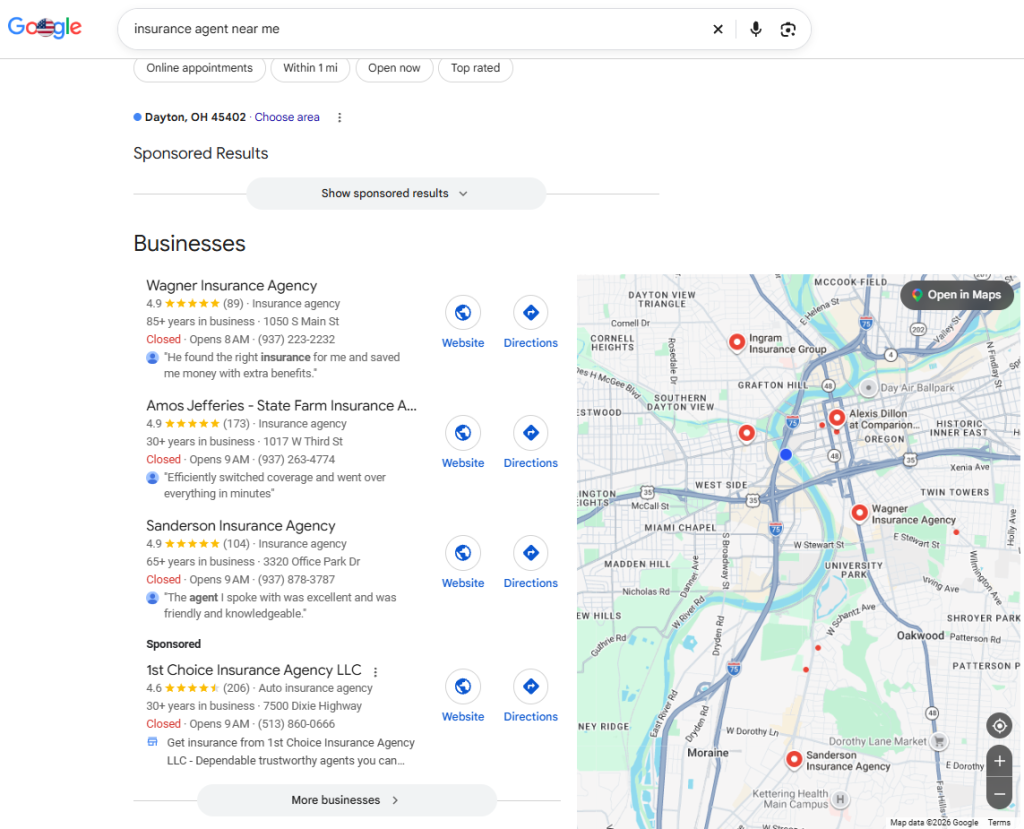The image size is (1024, 829).
Task: Toggle the Top rated filter chip
Action: [x=475, y=68]
